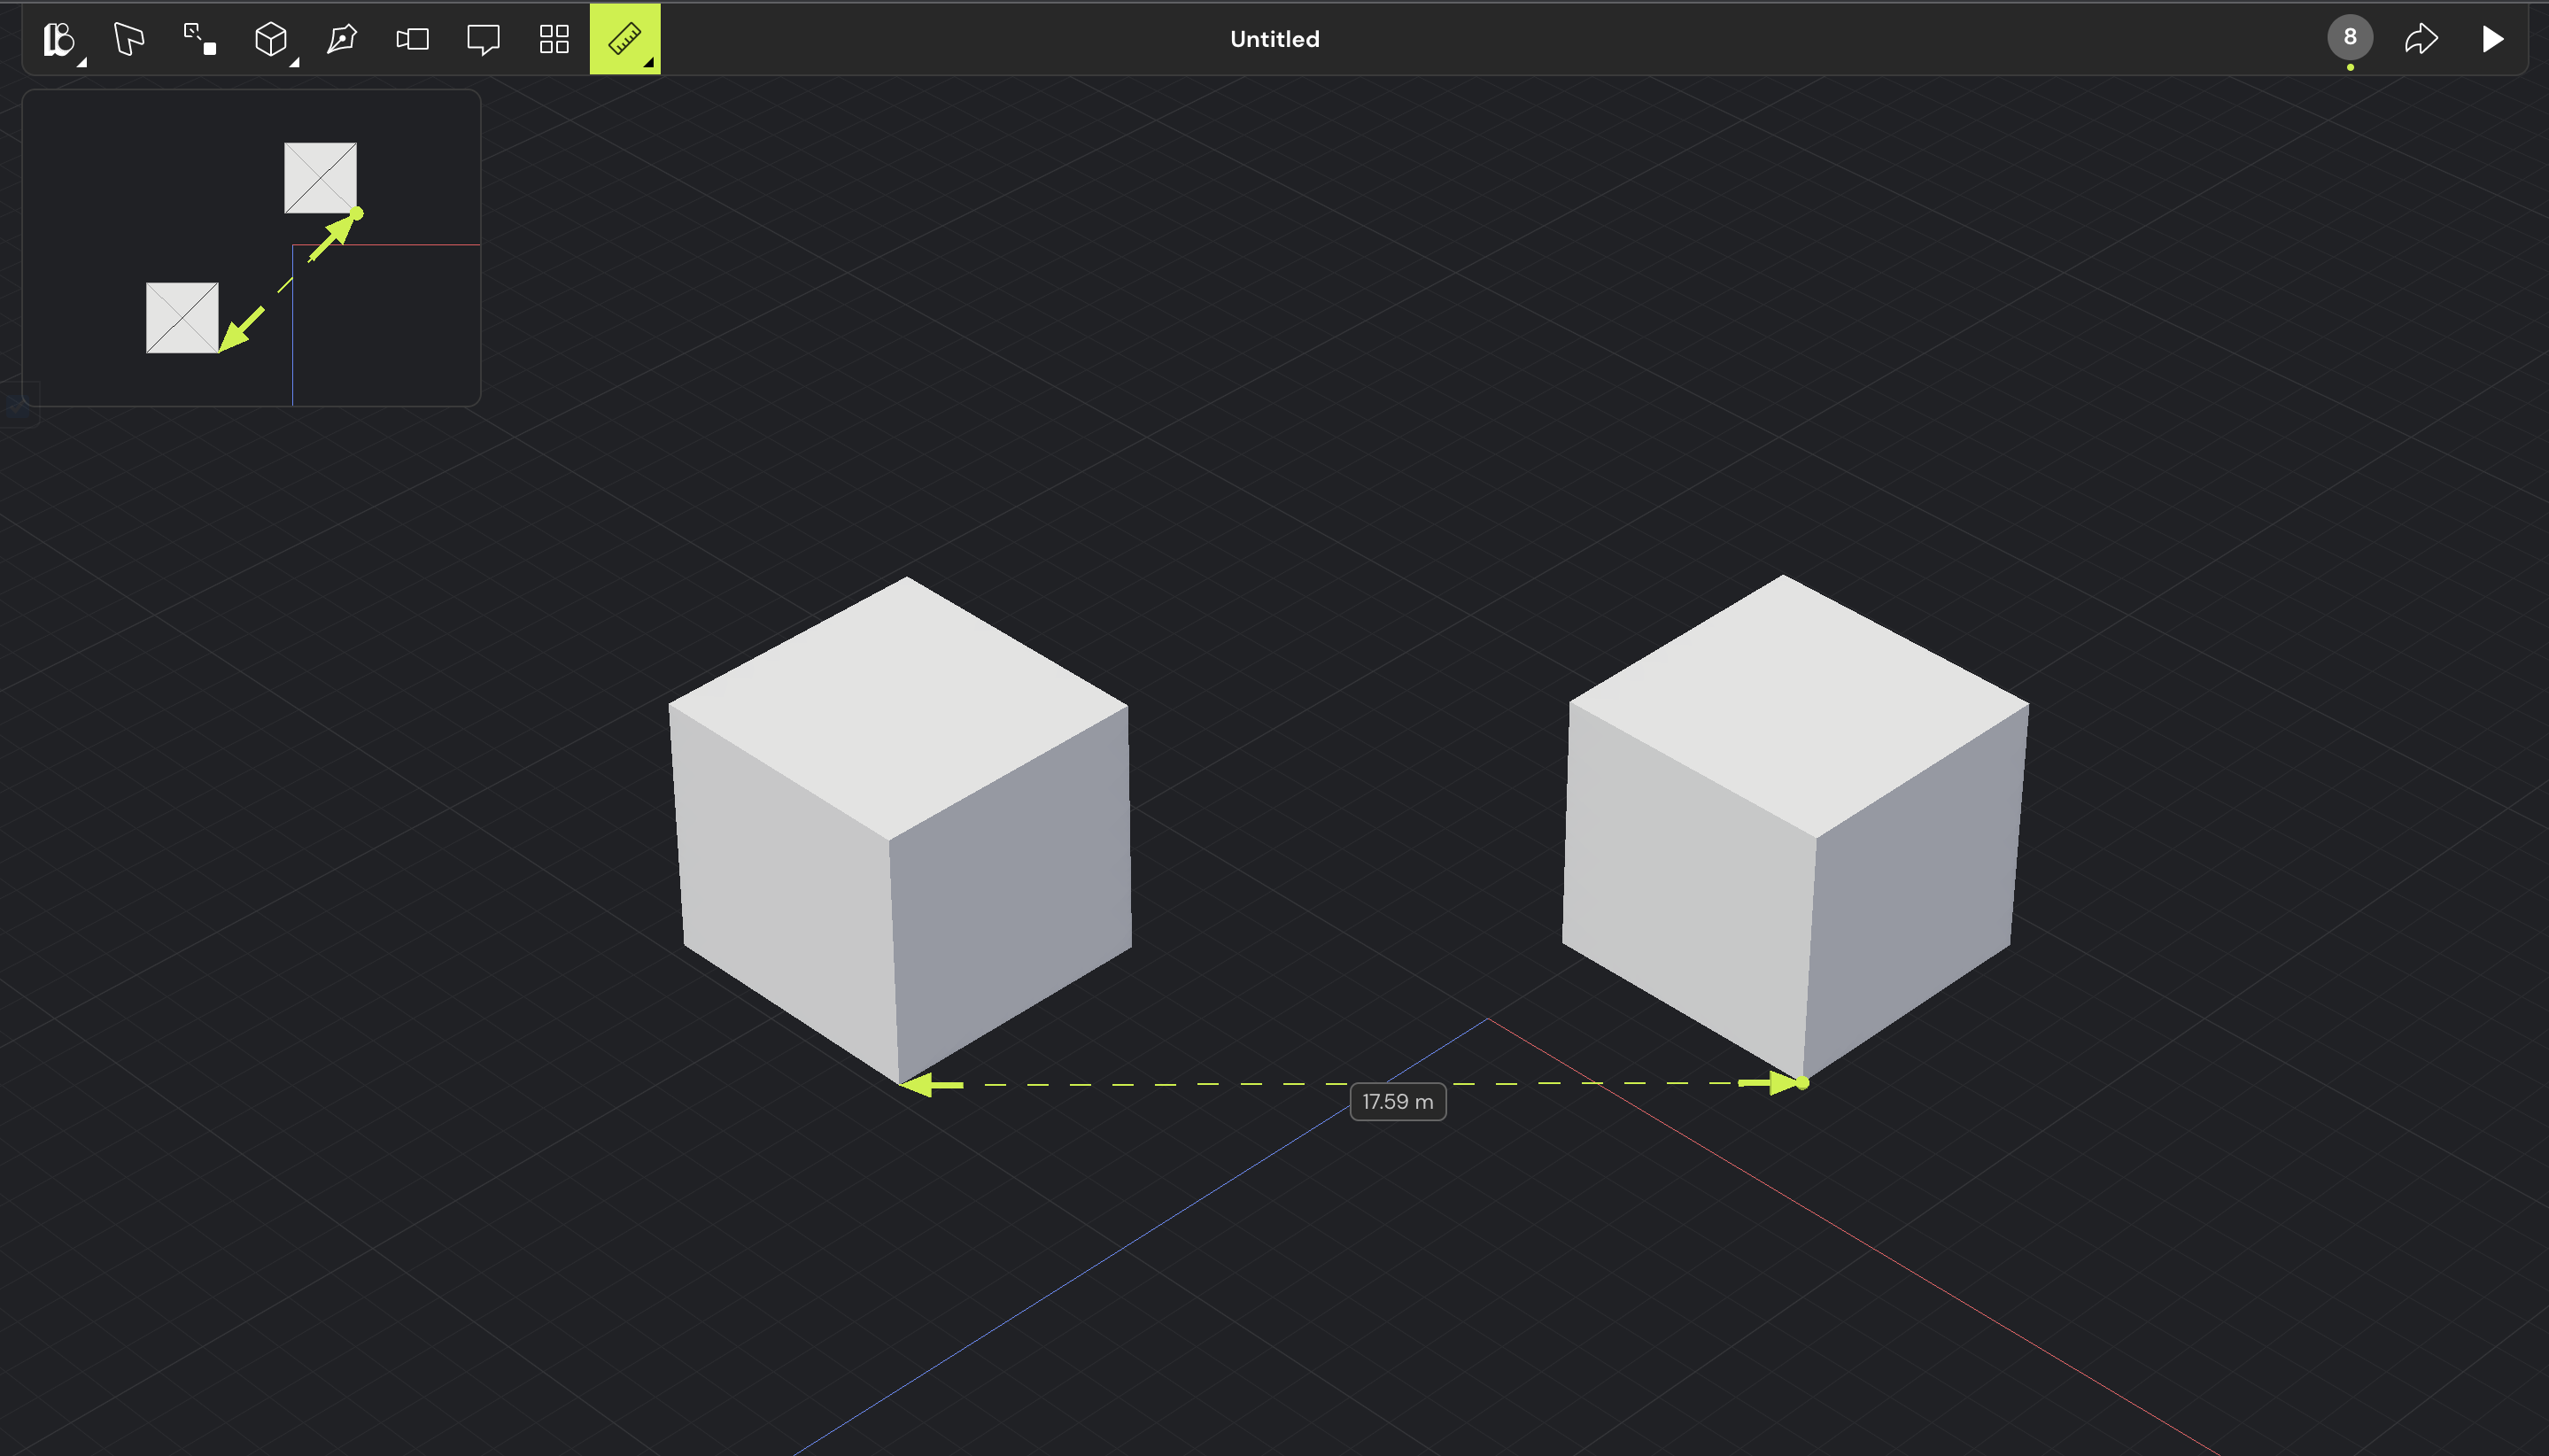This screenshot has width=2549, height=1456.
Task: Click the share arrow icon
Action: 2421,39
